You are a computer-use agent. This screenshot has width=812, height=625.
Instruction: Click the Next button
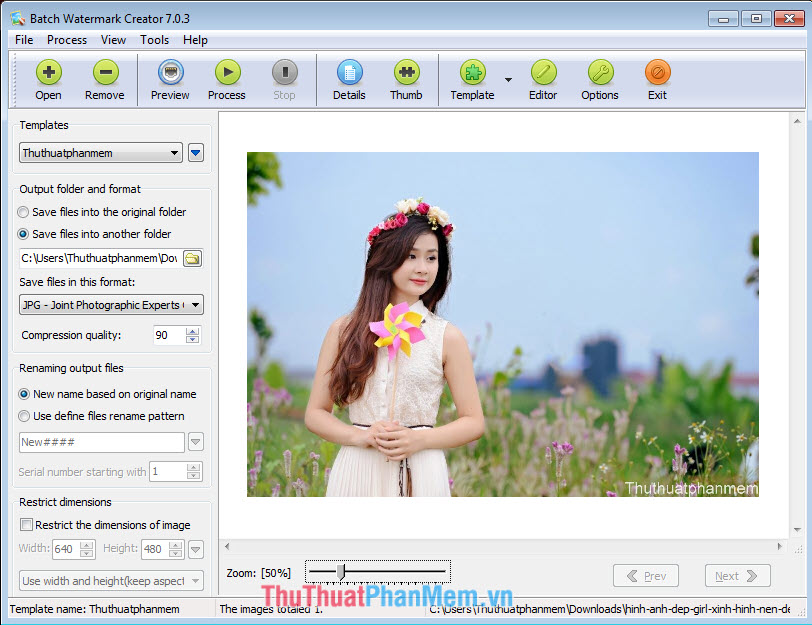coord(737,575)
